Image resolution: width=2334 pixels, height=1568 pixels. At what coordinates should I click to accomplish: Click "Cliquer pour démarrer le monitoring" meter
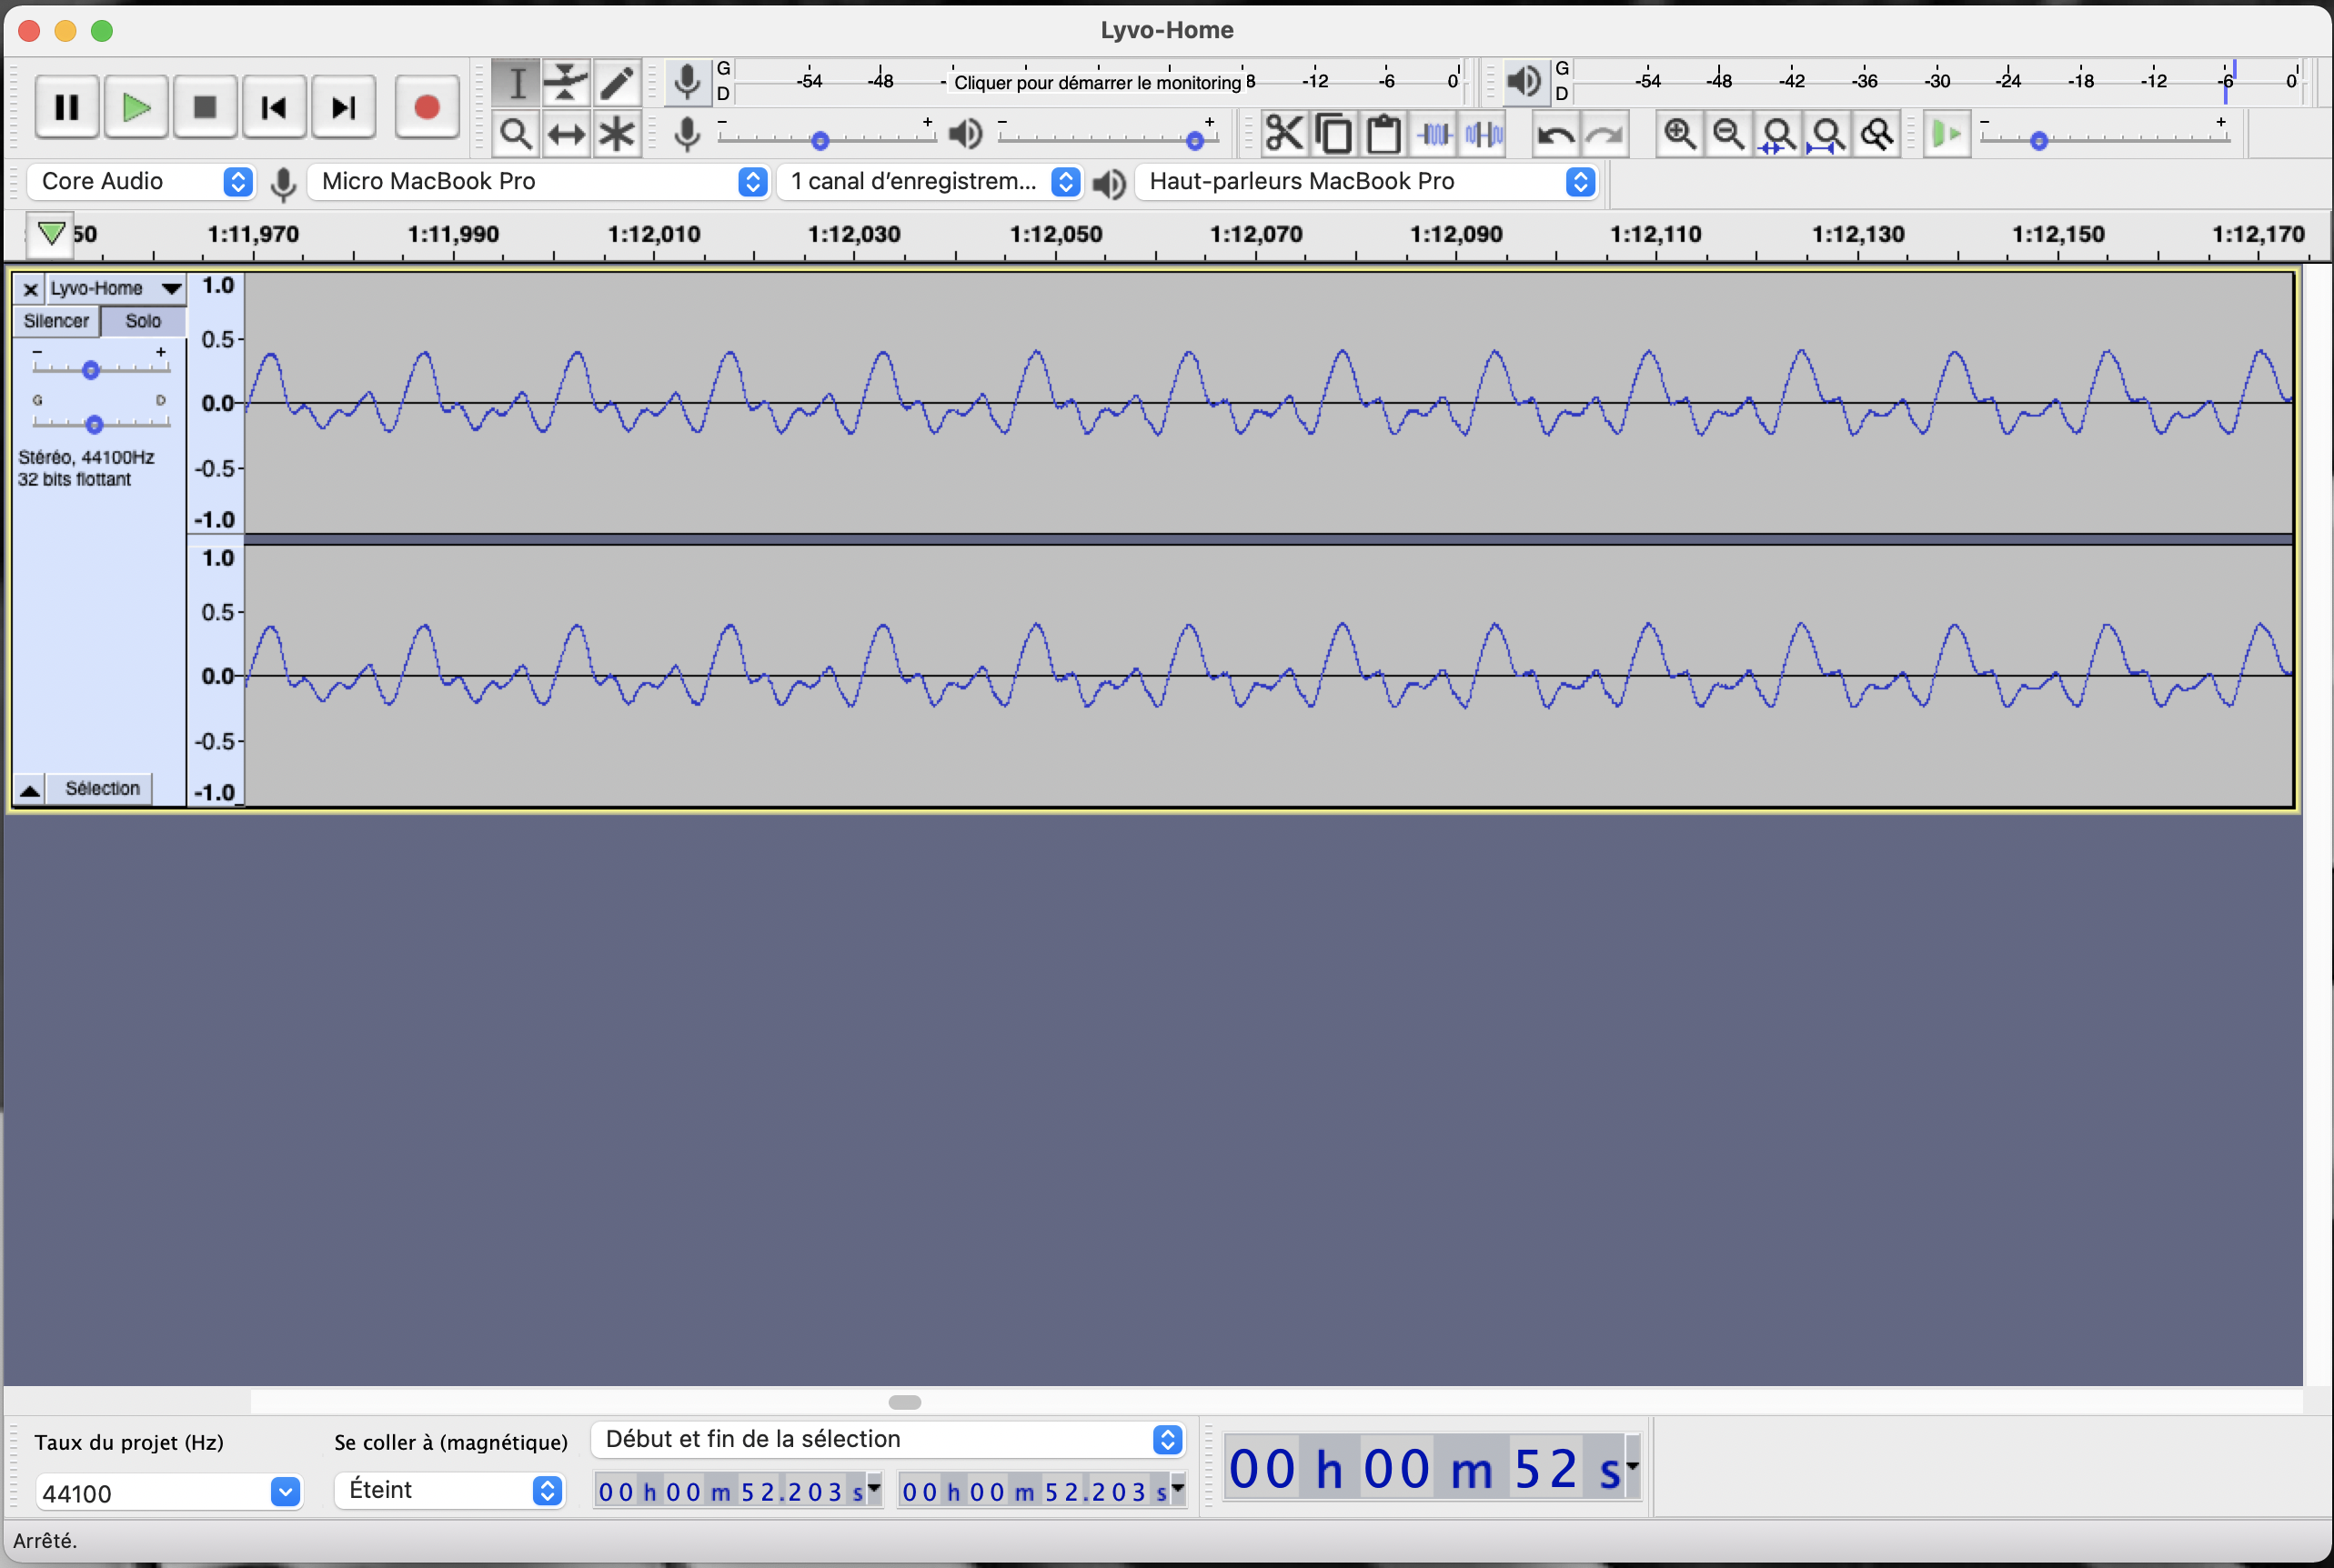coord(1098,82)
